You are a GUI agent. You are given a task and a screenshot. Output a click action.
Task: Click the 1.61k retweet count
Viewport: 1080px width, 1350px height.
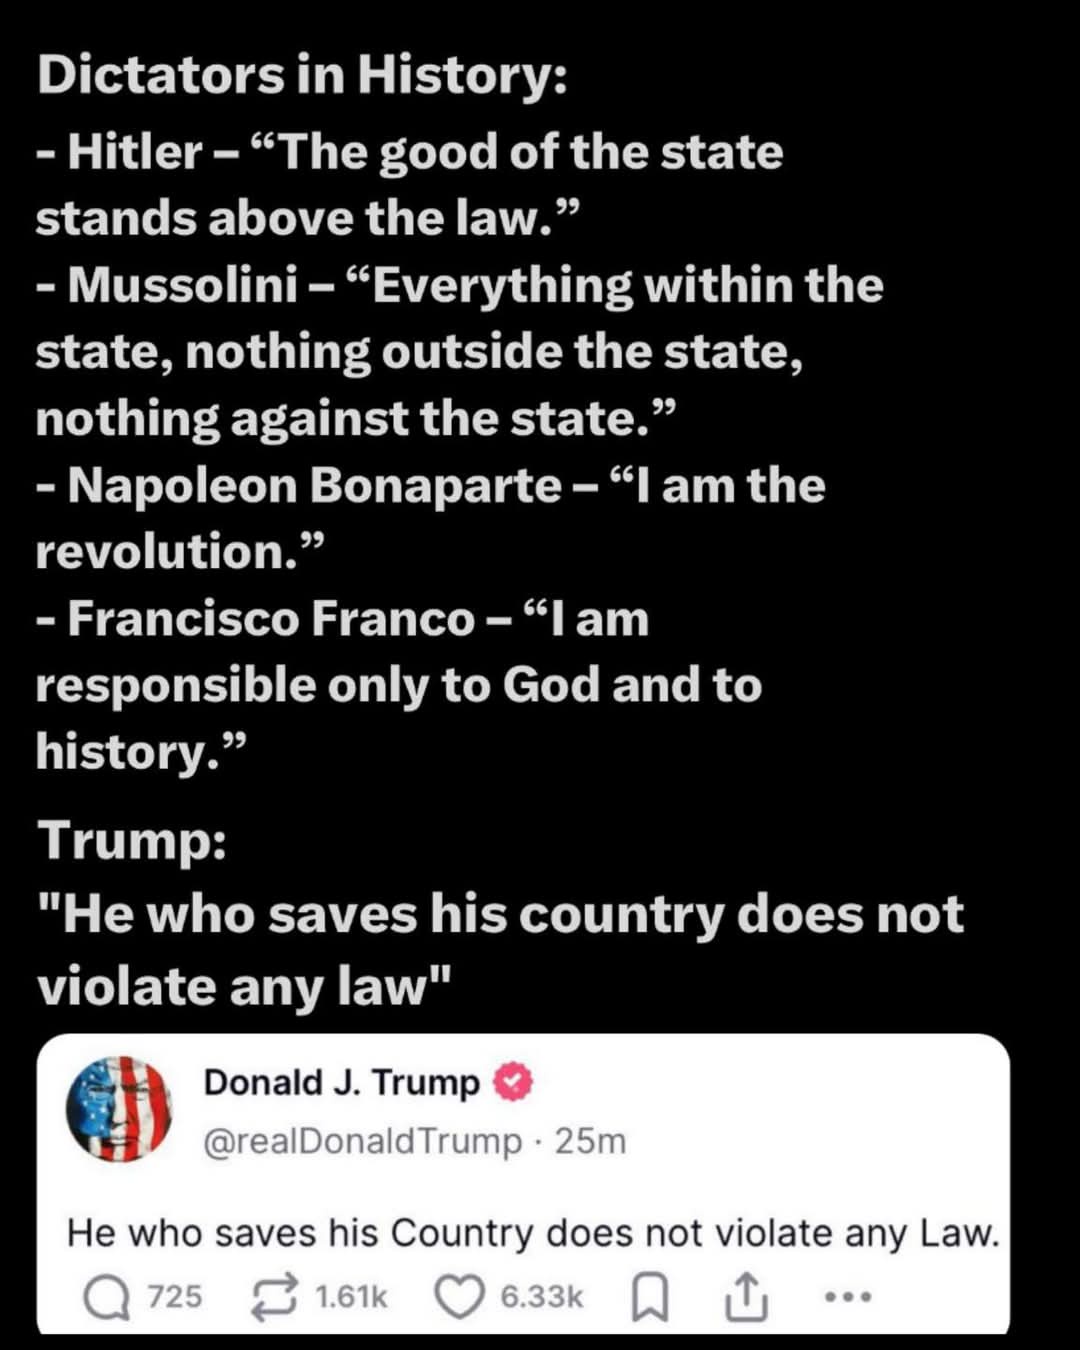click(x=351, y=1297)
